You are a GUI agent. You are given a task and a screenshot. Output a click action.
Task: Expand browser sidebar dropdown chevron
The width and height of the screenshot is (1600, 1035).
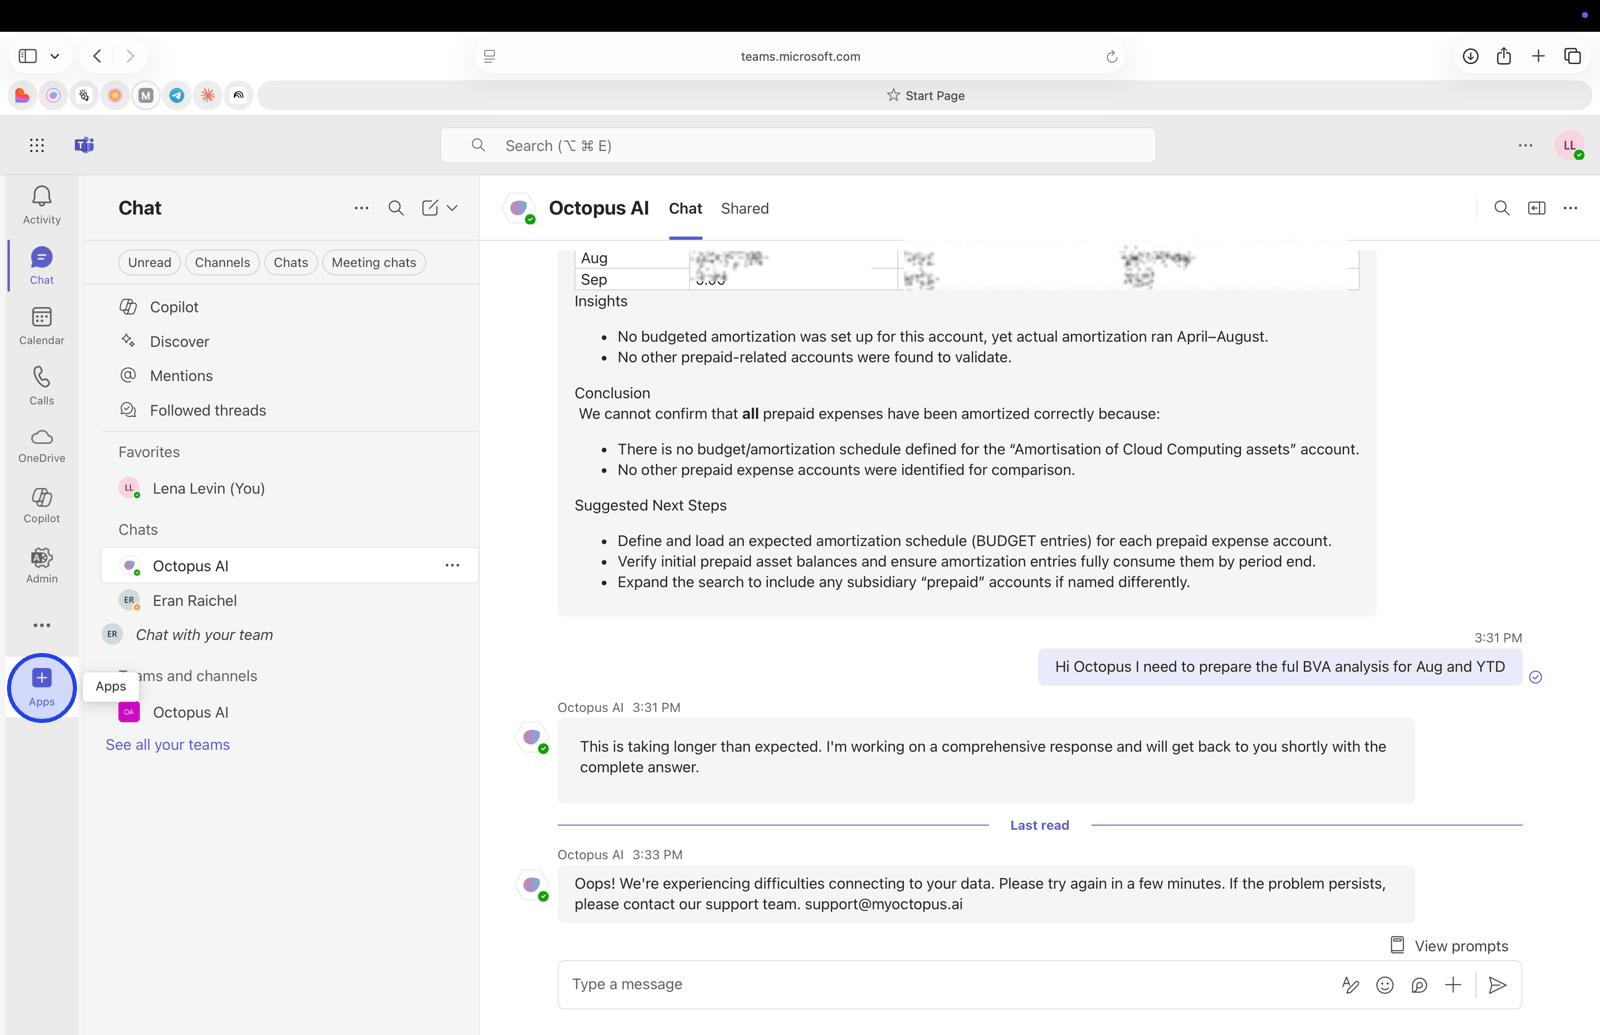pyautogui.click(x=55, y=56)
